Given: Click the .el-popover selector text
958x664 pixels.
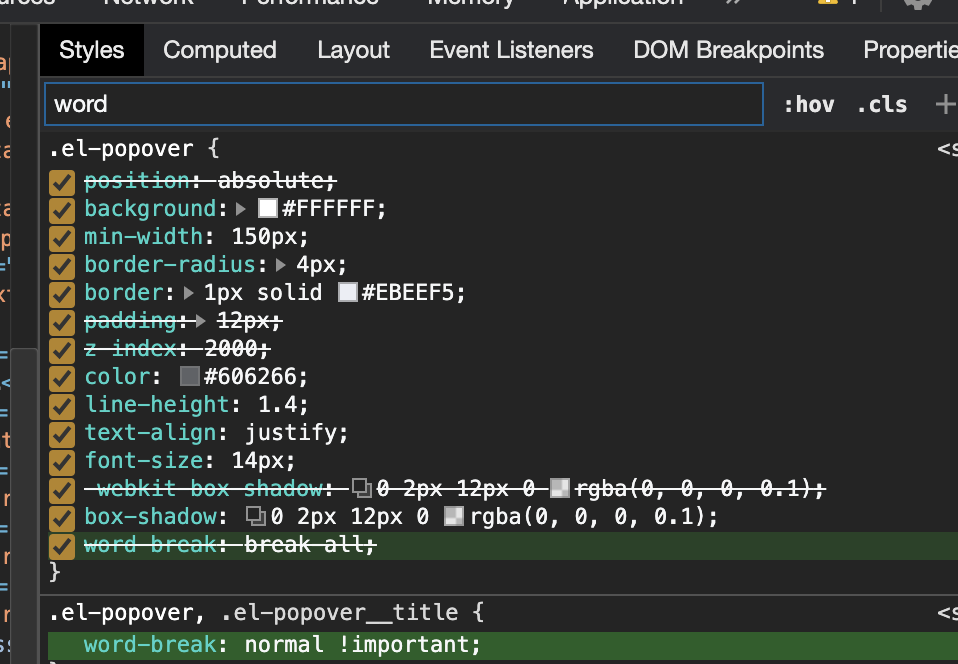Looking at the screenshot, I should click(x=121, y=148).
